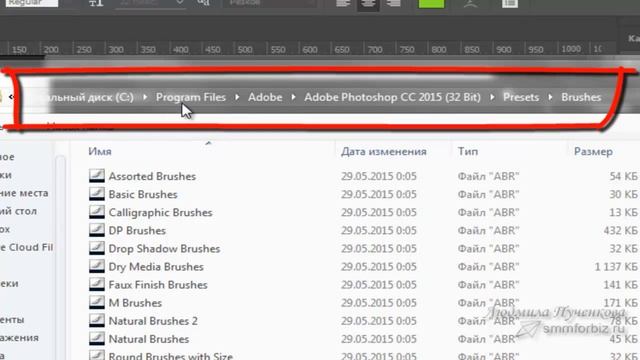Open the Regular font style dropdown
640x360 pixels.
32,3
